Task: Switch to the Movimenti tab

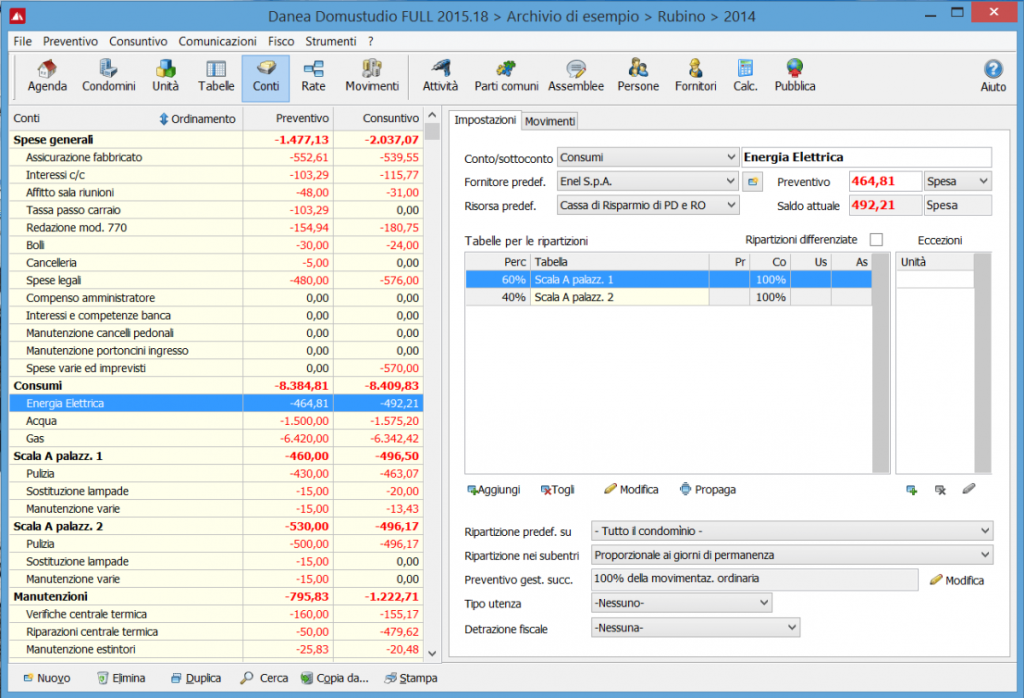Action: tap(550, 121)
